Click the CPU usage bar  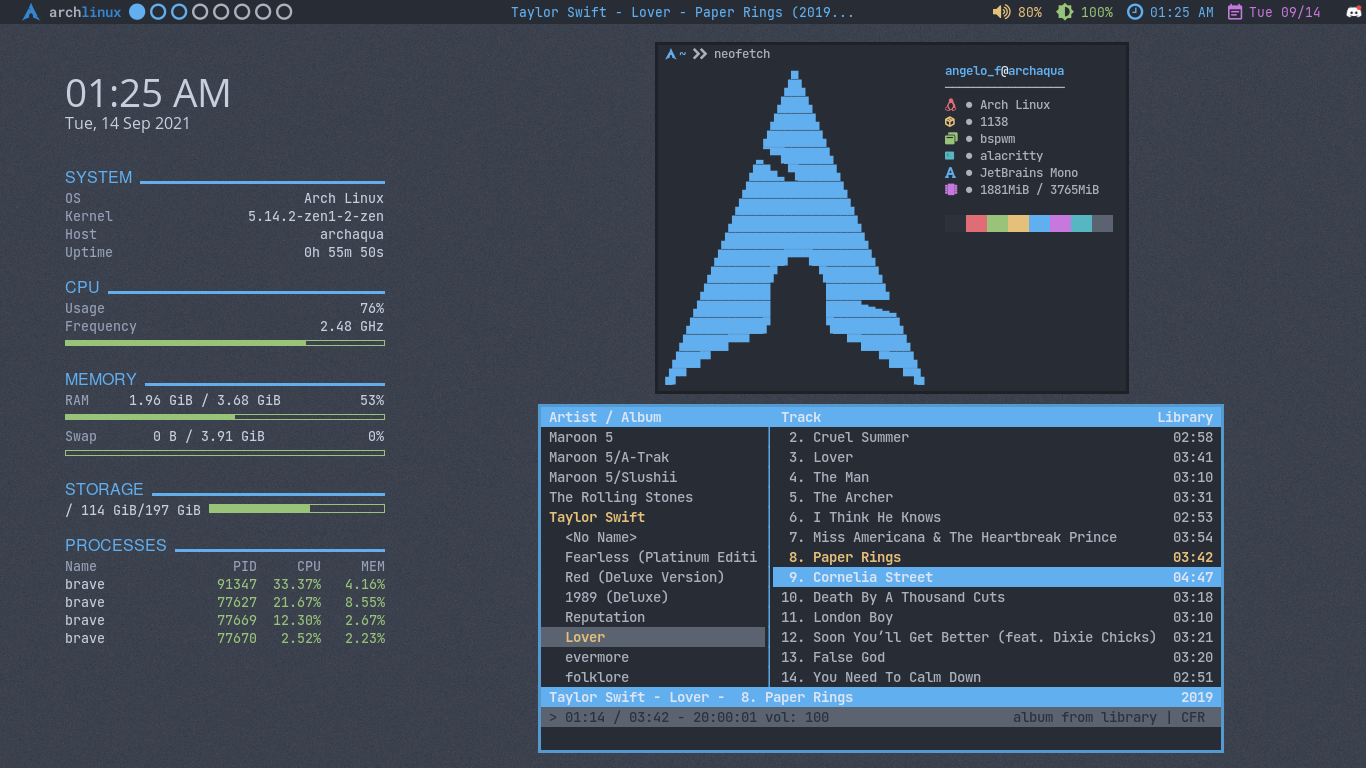[x=225, y=343]
